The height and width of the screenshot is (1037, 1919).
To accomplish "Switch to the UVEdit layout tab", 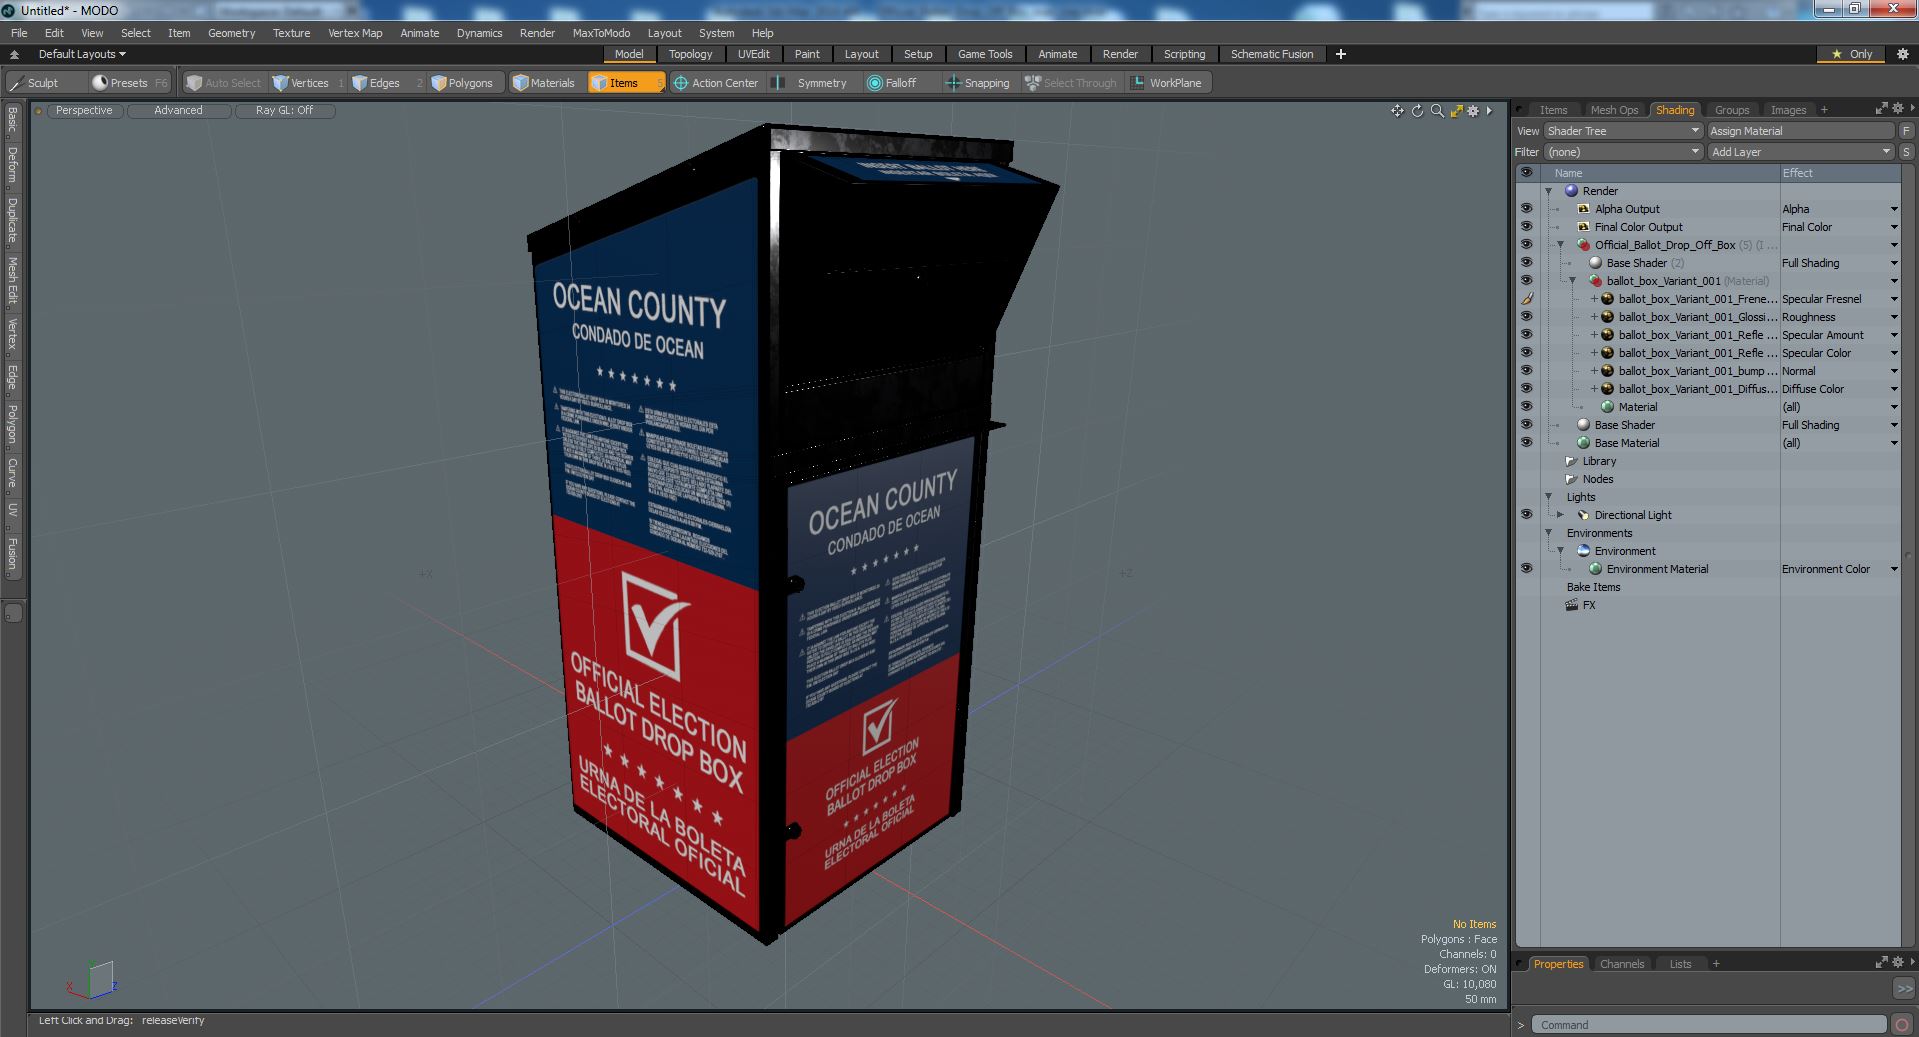I will (753, 54).
